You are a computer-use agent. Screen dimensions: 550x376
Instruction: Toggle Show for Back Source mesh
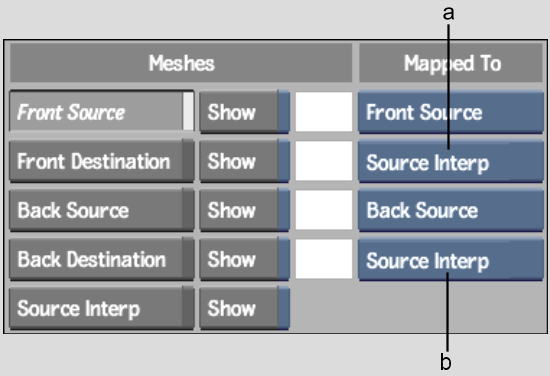click(244, 210)
